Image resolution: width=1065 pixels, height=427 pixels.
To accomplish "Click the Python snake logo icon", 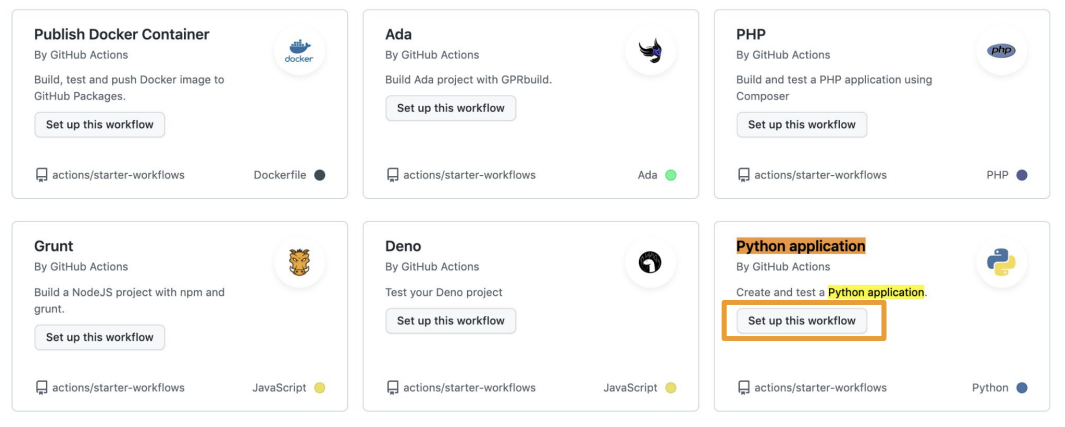I will [x=1001, y=262].
